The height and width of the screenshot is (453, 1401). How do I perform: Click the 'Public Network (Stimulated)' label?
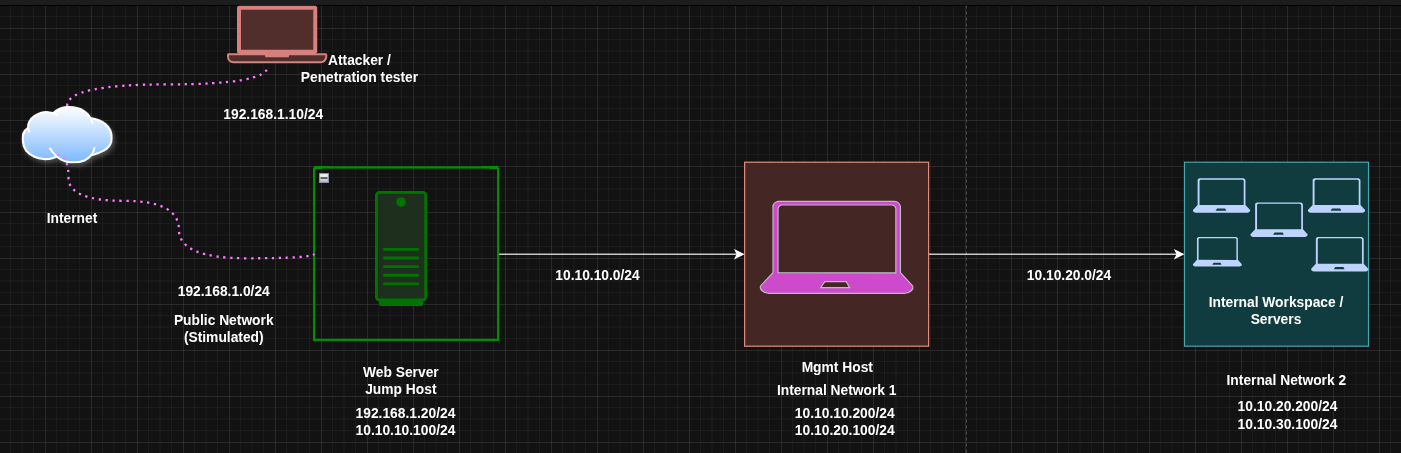click(223, 328)
